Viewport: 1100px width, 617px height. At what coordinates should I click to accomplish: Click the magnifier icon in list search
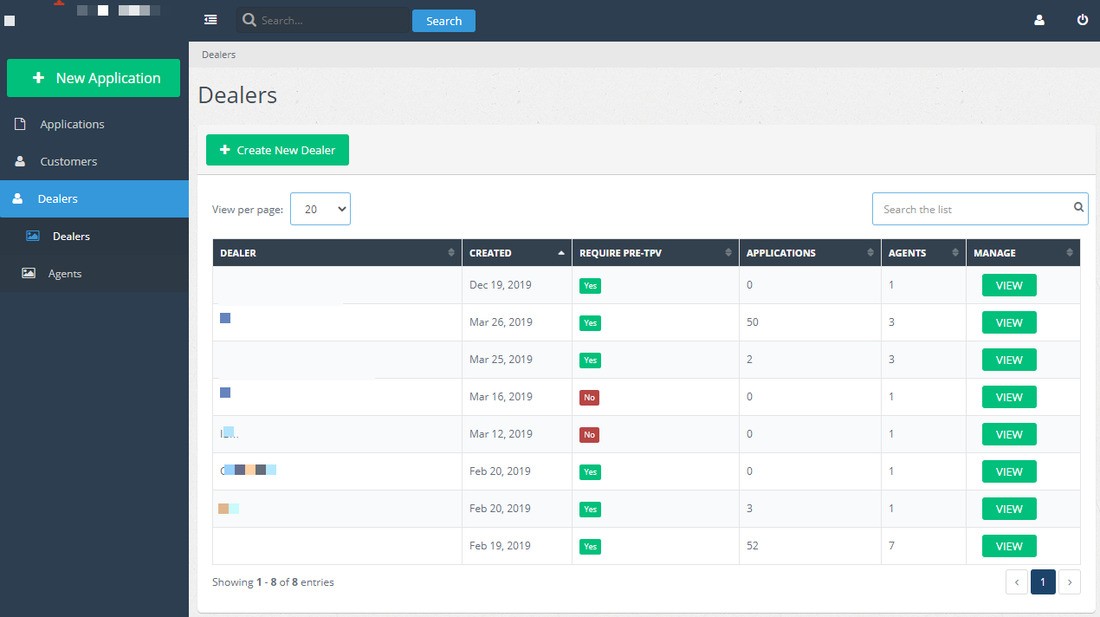point(1079,208)
